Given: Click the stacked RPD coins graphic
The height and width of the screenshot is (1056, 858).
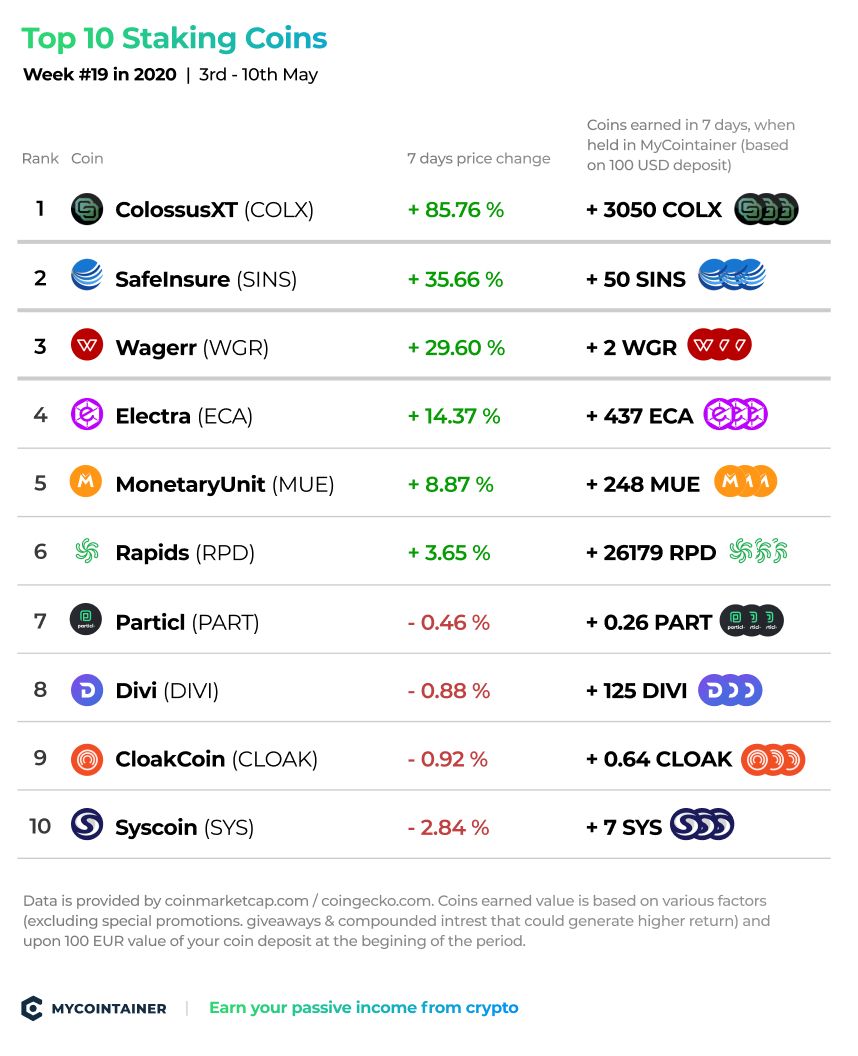Looking at the screenshot, I should pyautogui.click(x=758, y=551).
